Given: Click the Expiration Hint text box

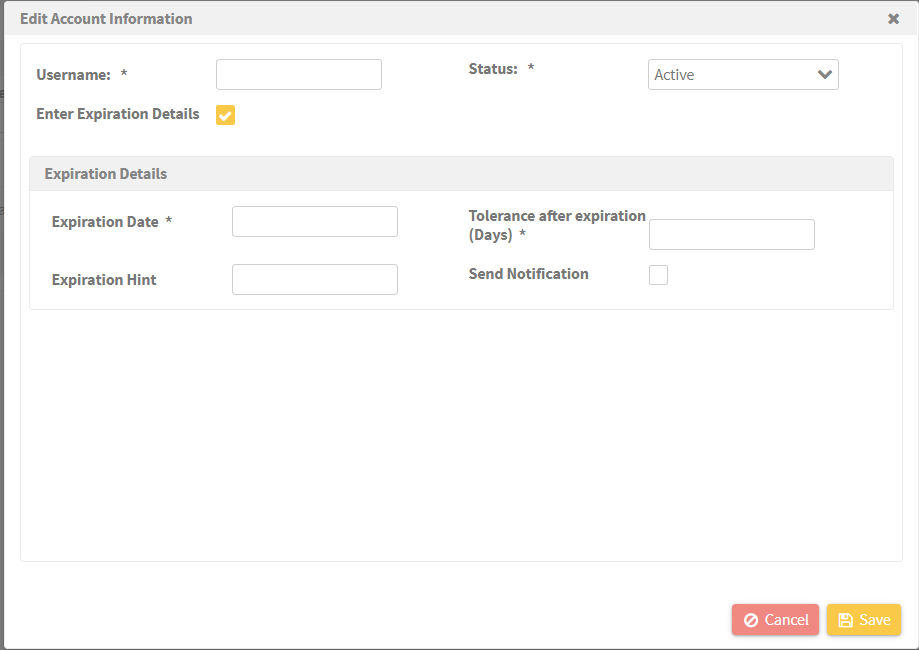Looking at the screenshot, I should click(315, 280).
